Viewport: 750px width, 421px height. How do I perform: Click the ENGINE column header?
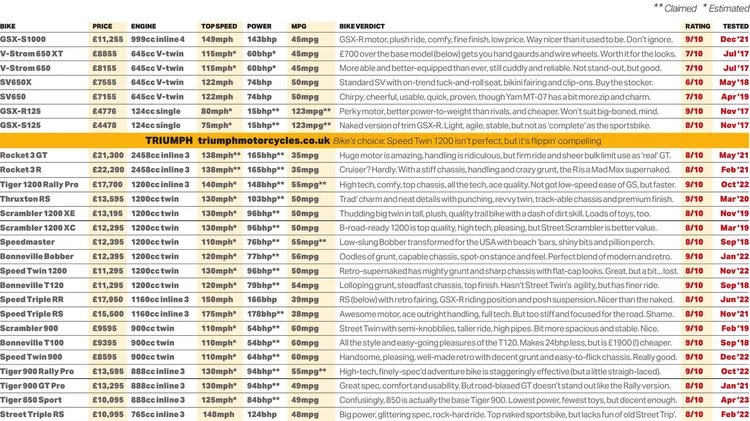tap(143, 26)
